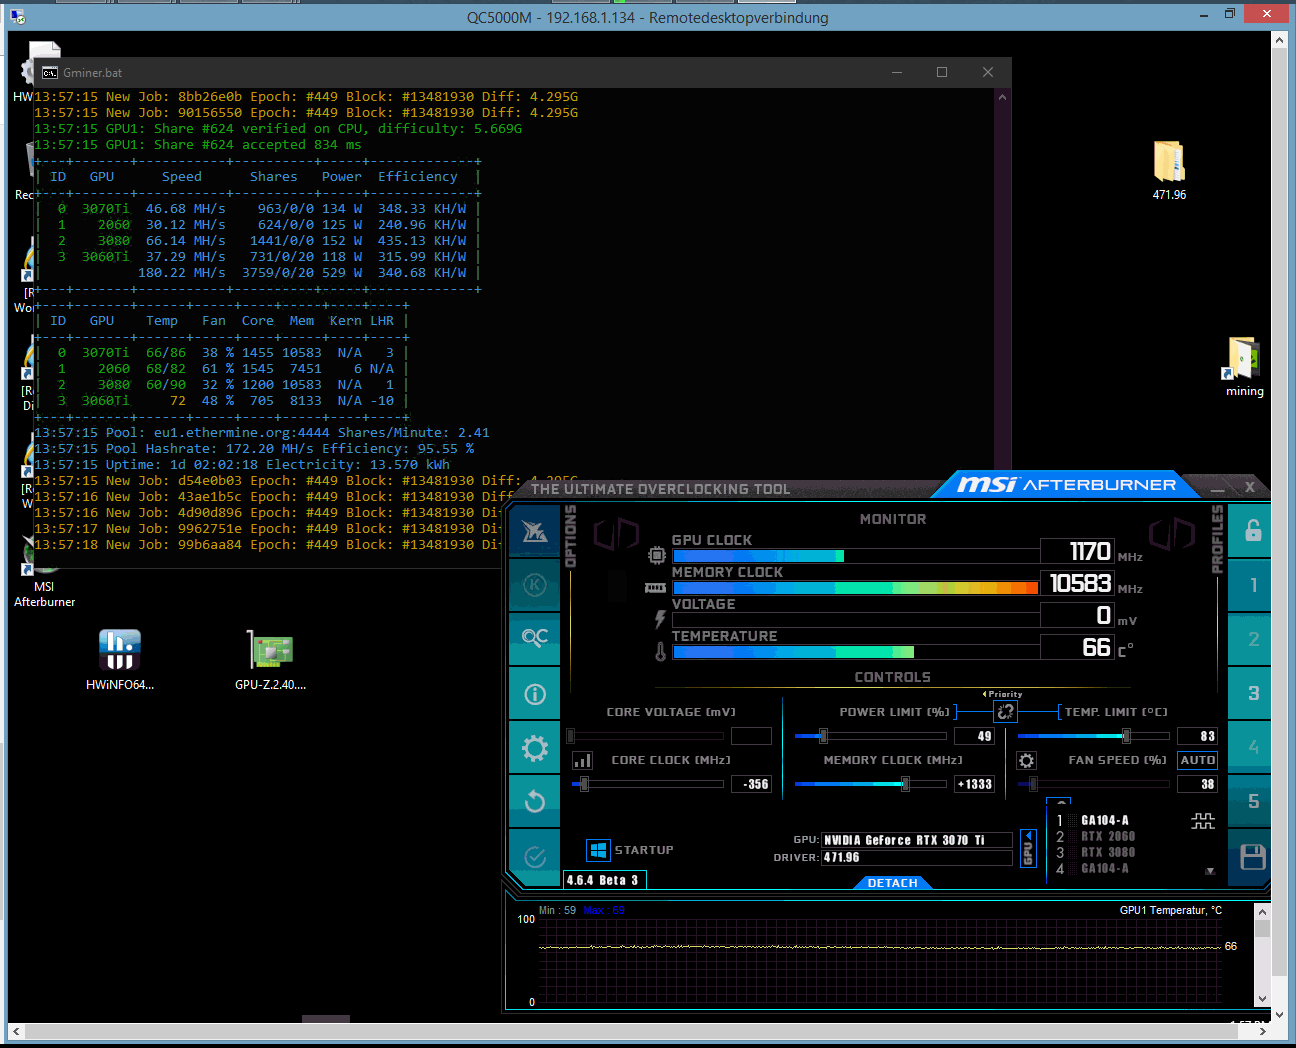Image resolution: width=1296 pixels, height=1048 pixels.
Task: Click the Gminer.bat console window icon
Action: point(50,73)
